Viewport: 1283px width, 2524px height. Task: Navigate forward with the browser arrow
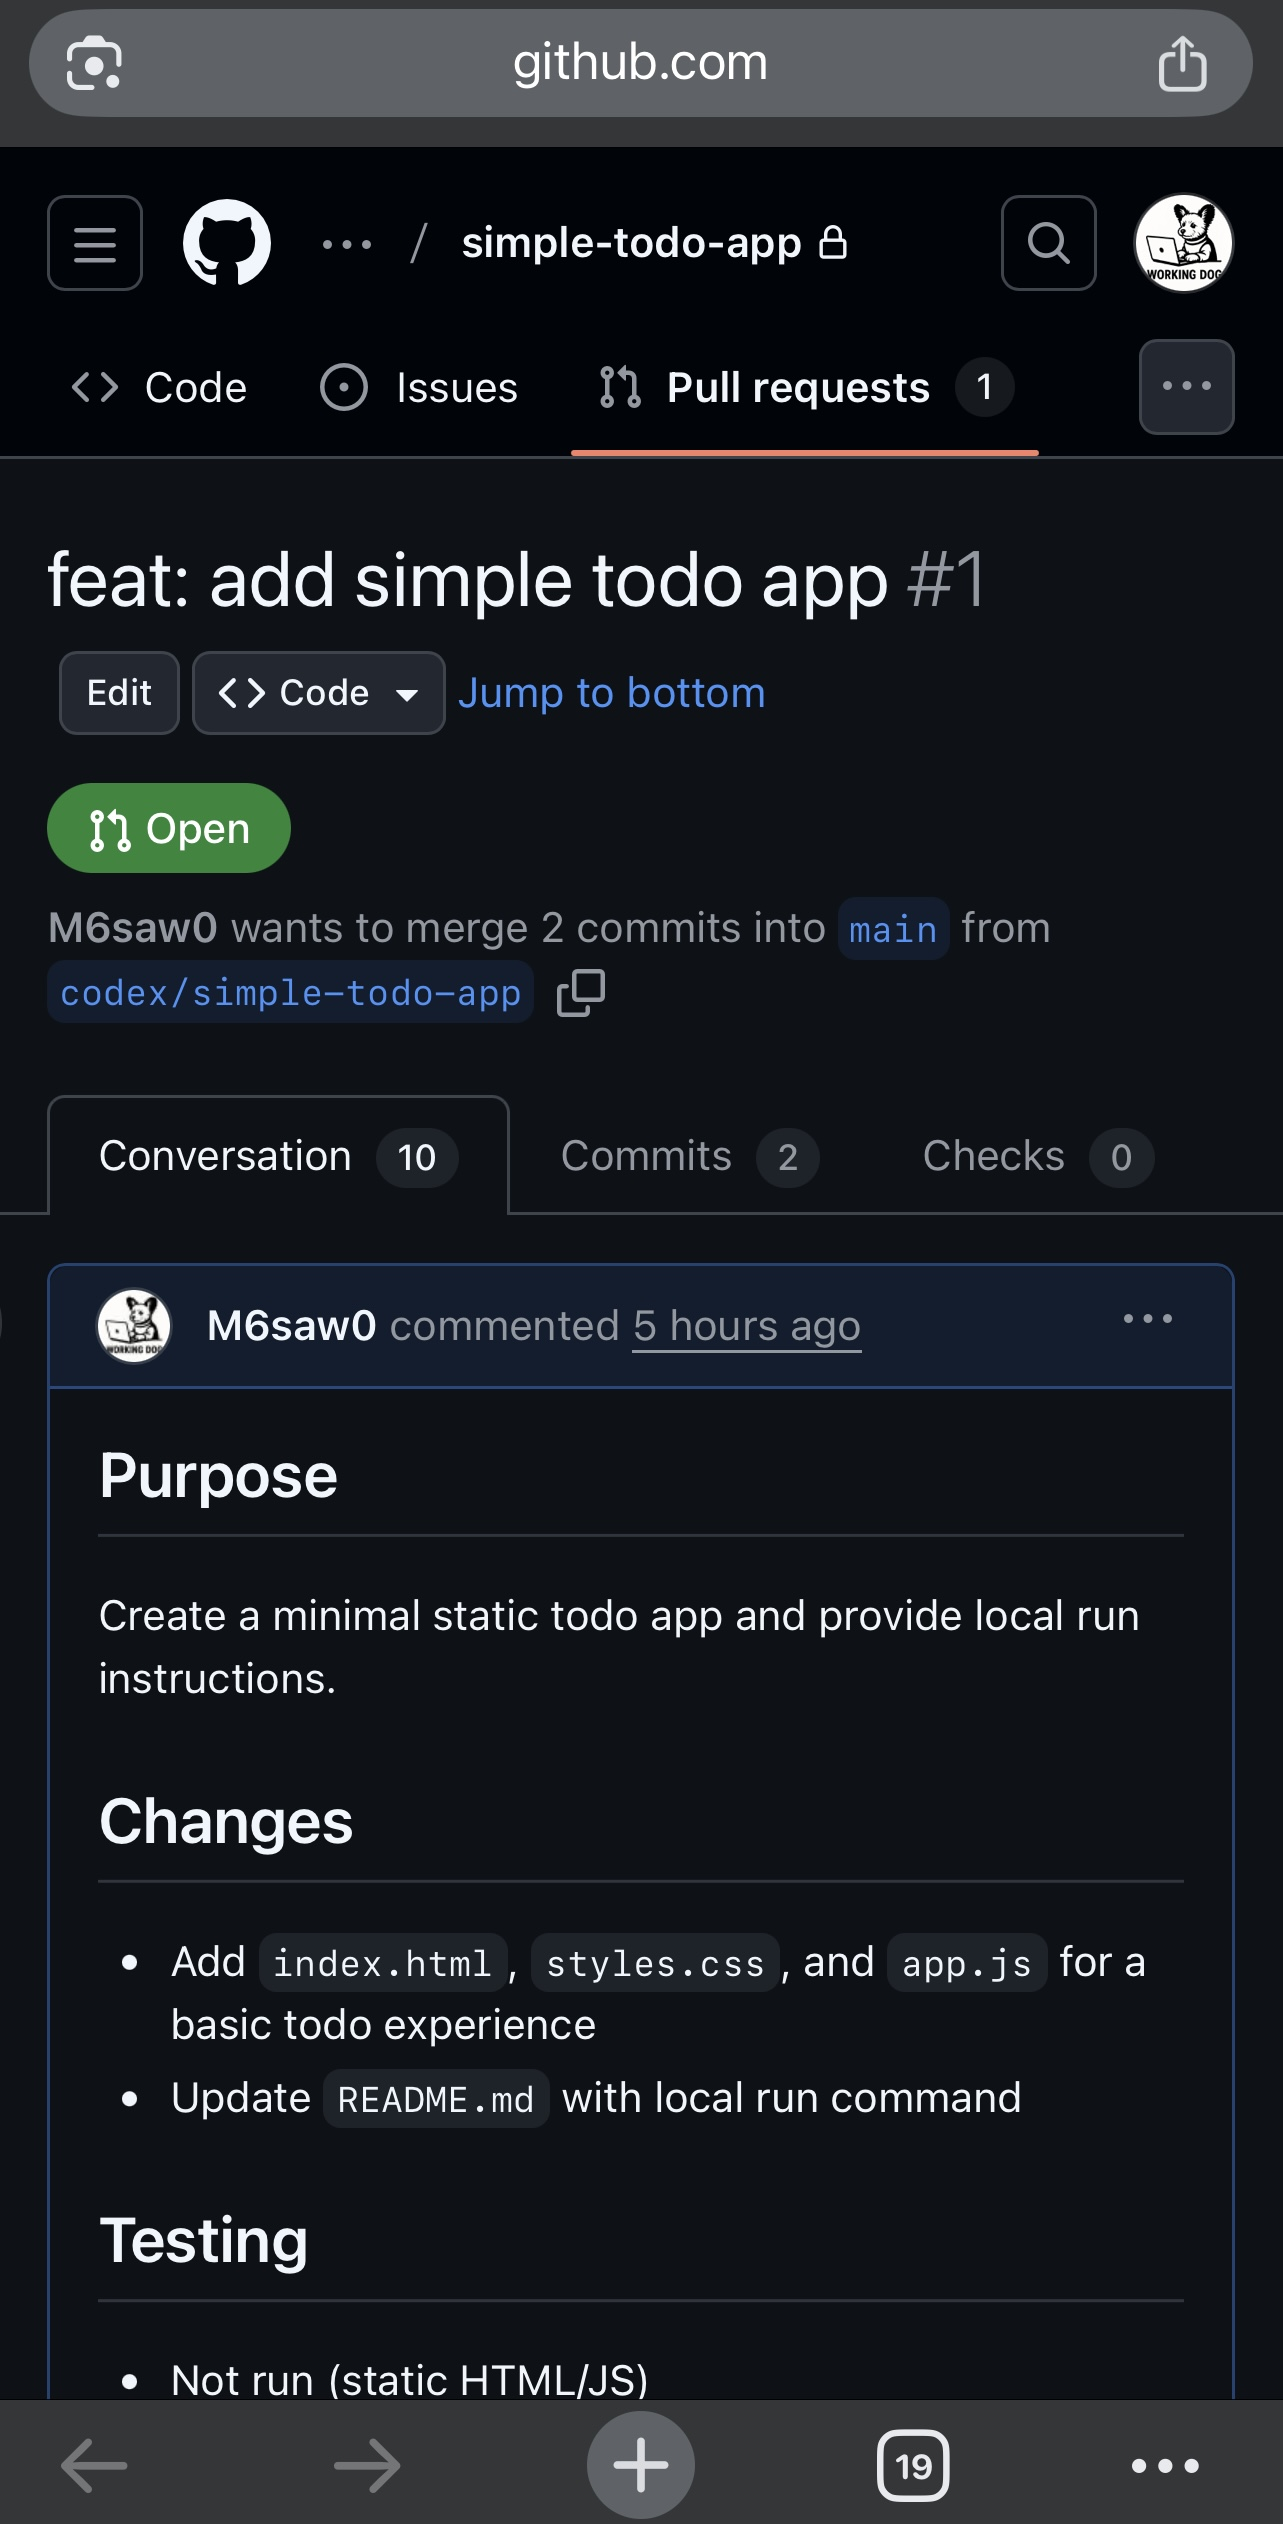[365, 2464]
